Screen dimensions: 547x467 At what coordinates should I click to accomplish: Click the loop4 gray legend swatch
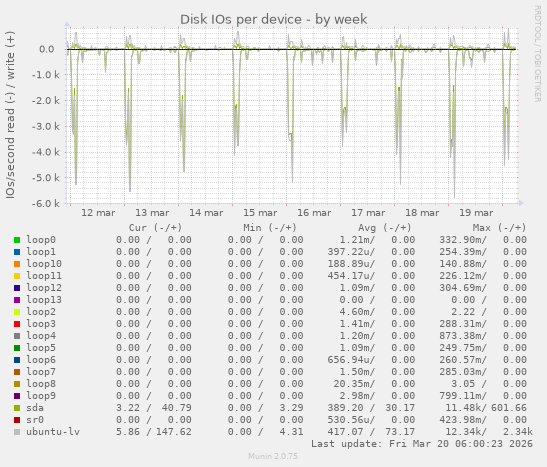17,336
